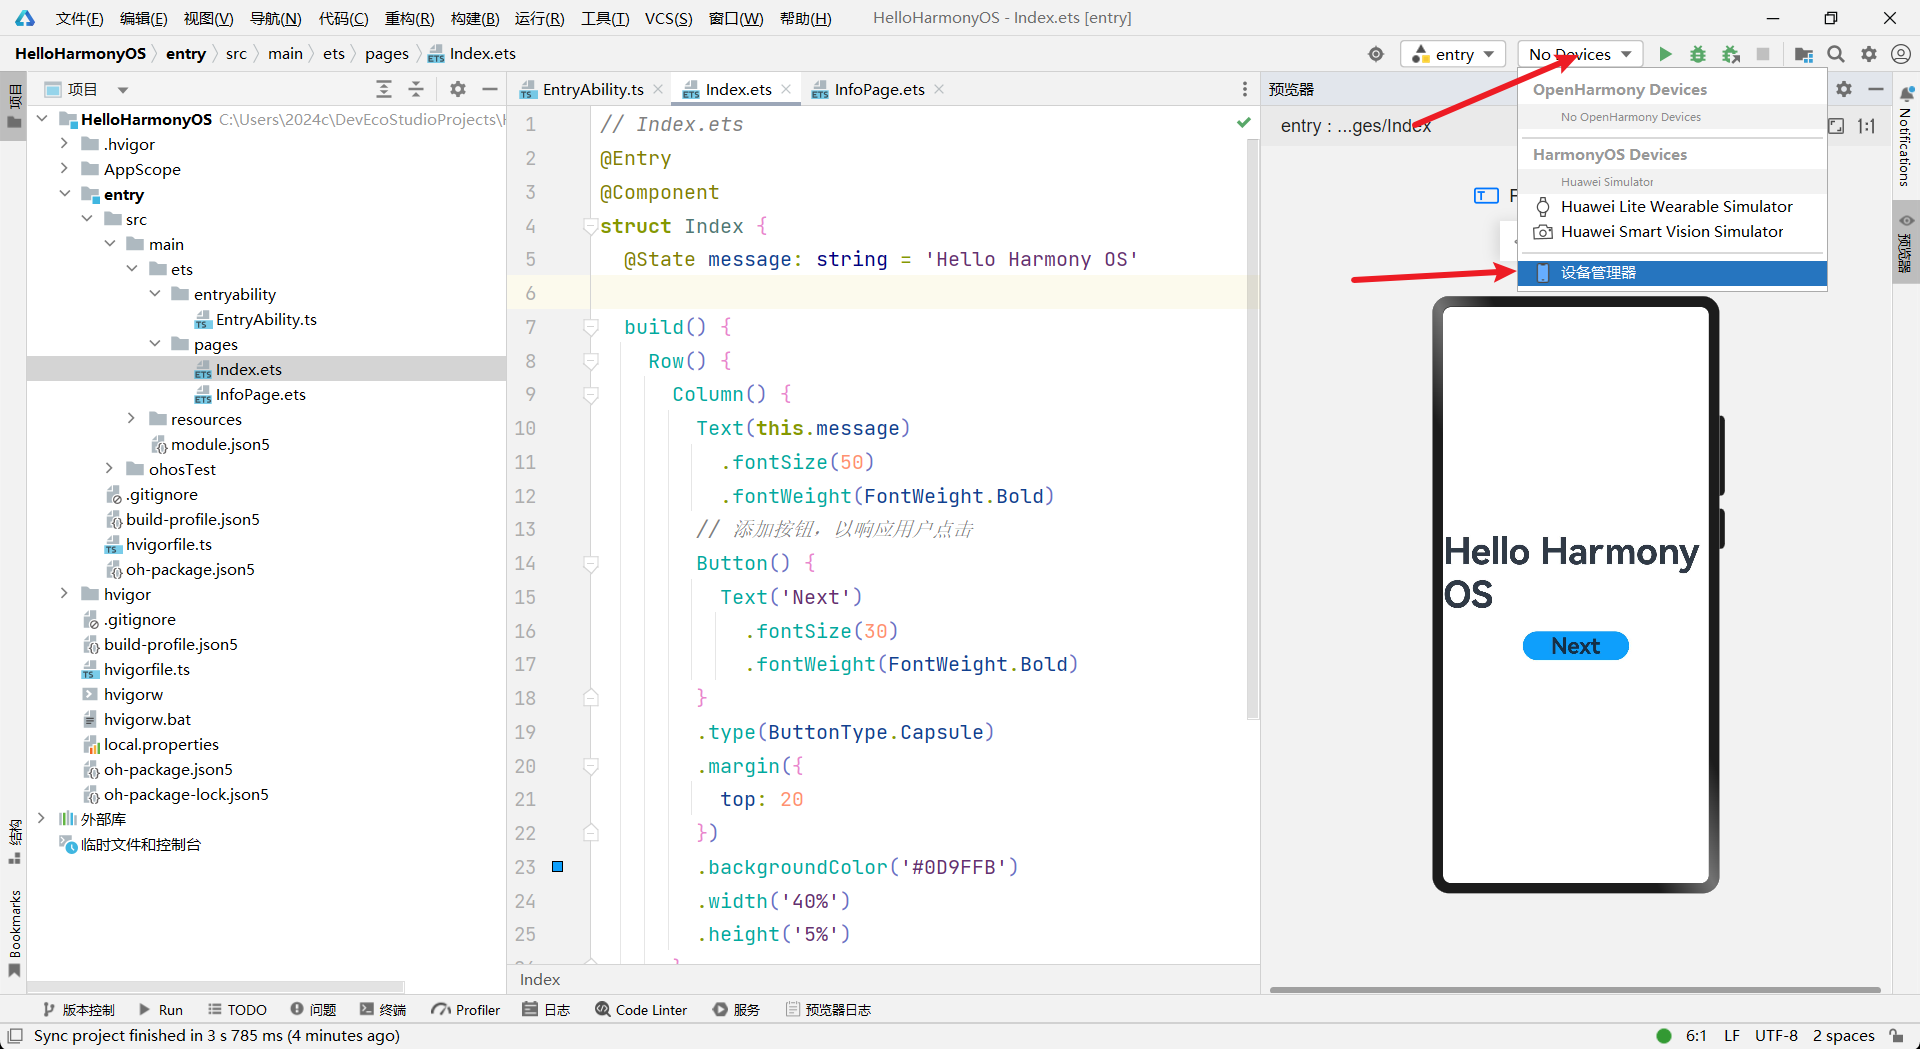
Task: Choose Huawei Lite Wearable Simulator
Action: click(1672, 206)
